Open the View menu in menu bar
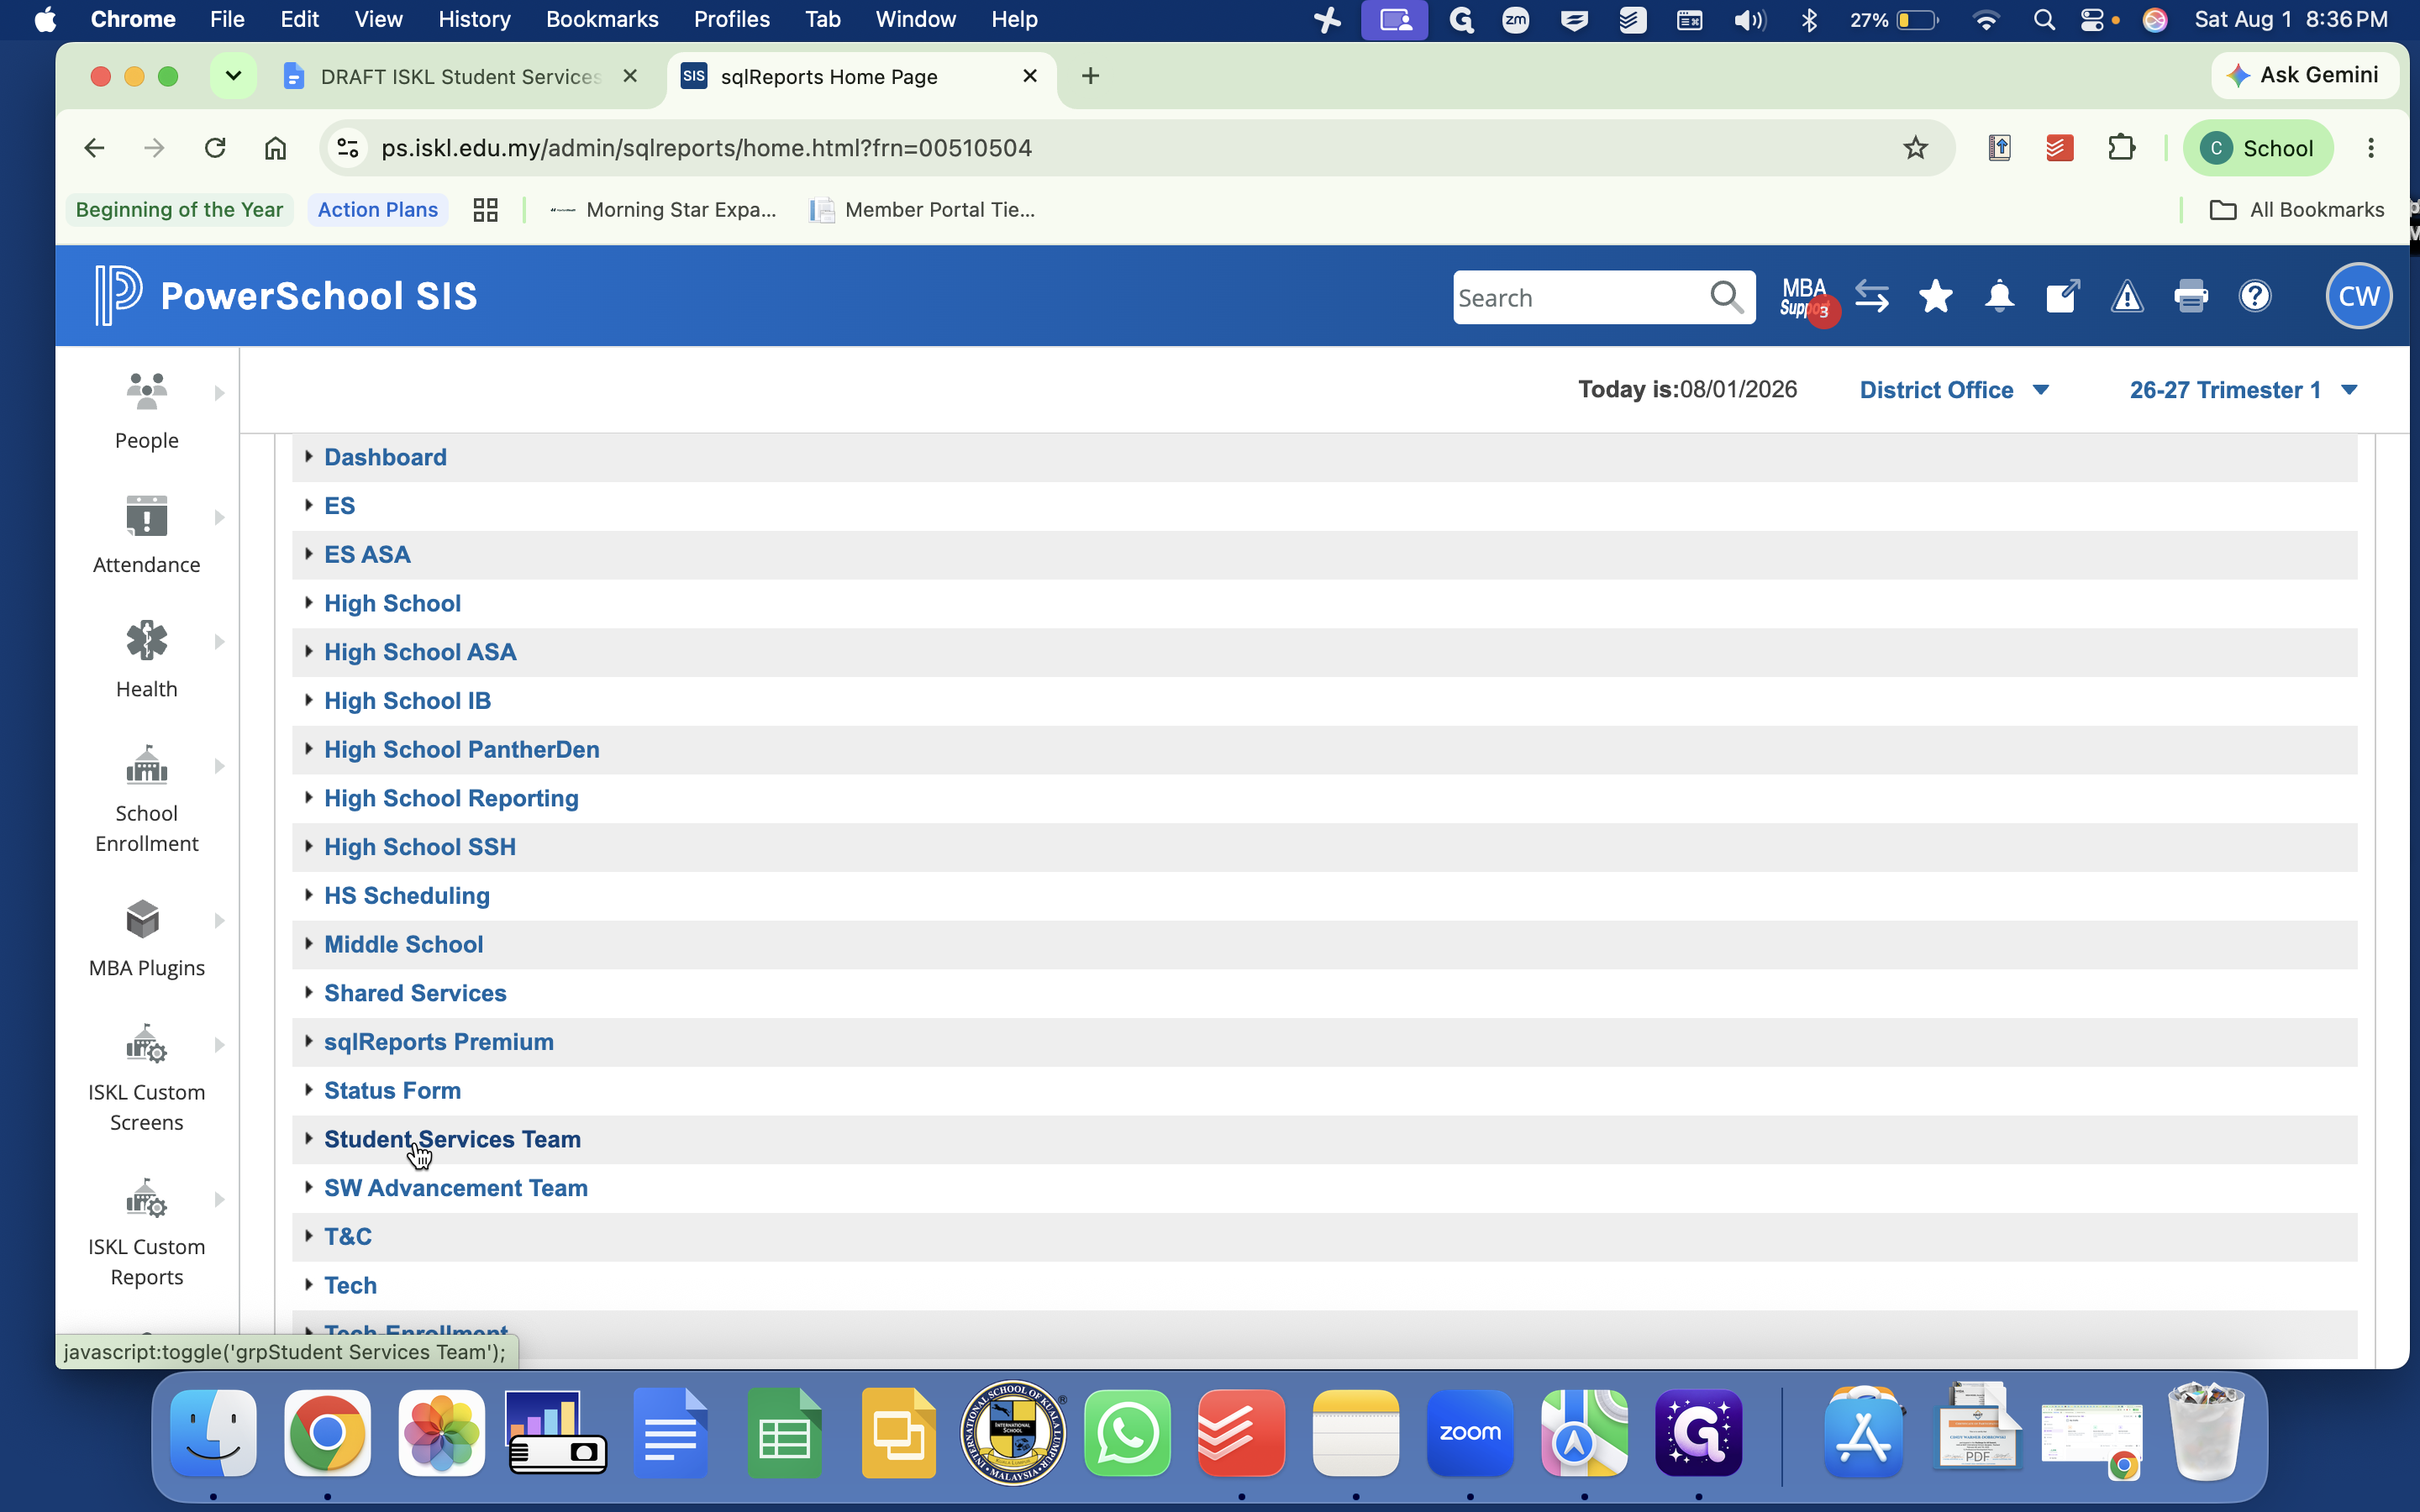The width and height of the screenshot is (2420, 1512). (378, 19)
